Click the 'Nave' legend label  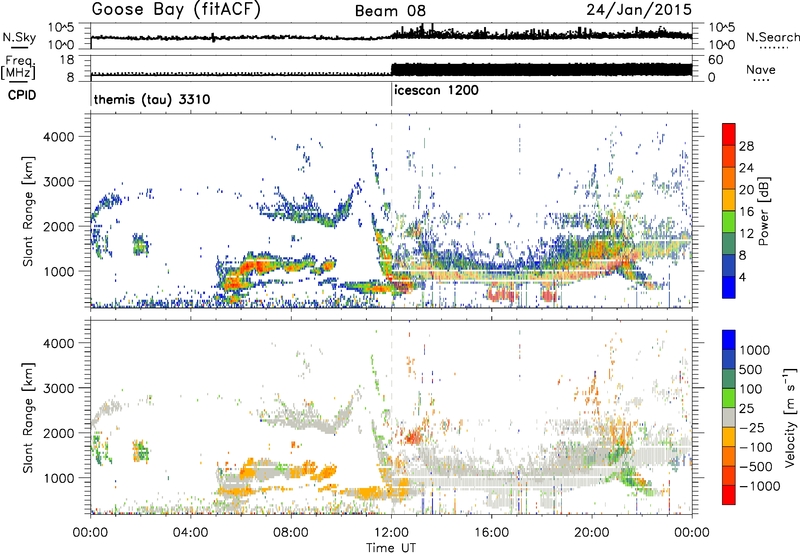point(760,69)
